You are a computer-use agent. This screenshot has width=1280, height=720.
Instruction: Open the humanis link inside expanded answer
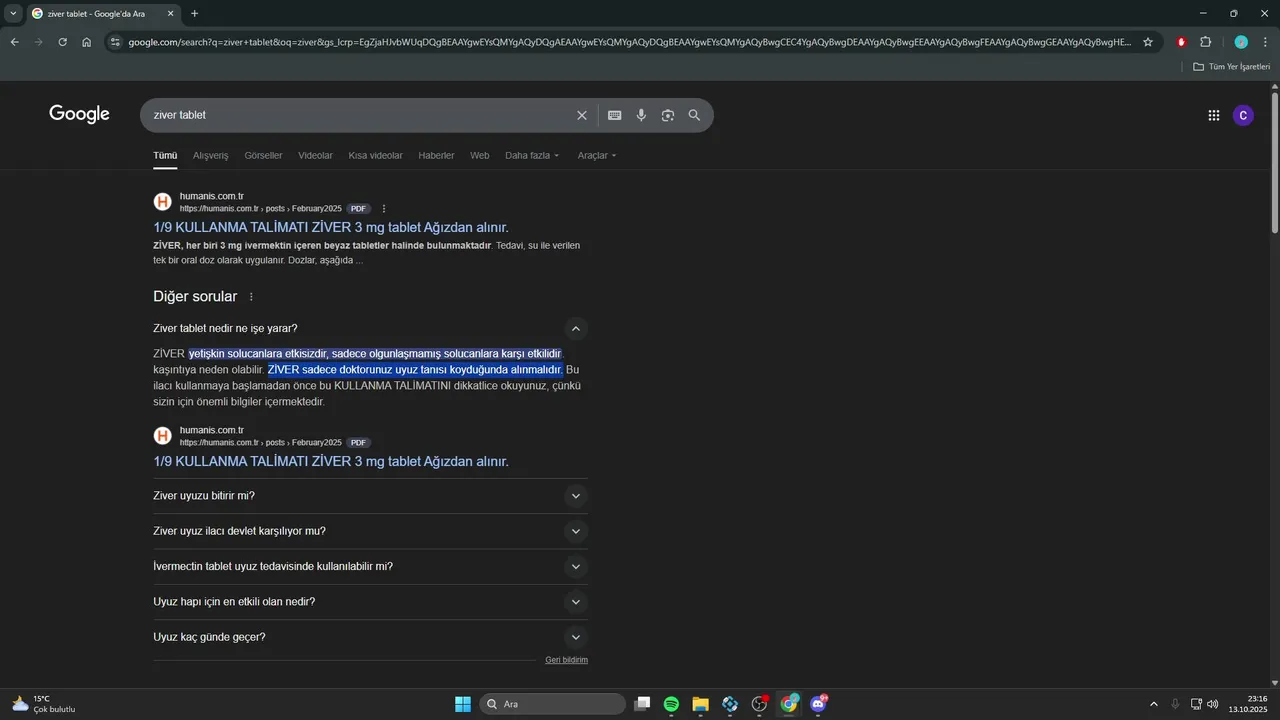(x=331, y=461)
